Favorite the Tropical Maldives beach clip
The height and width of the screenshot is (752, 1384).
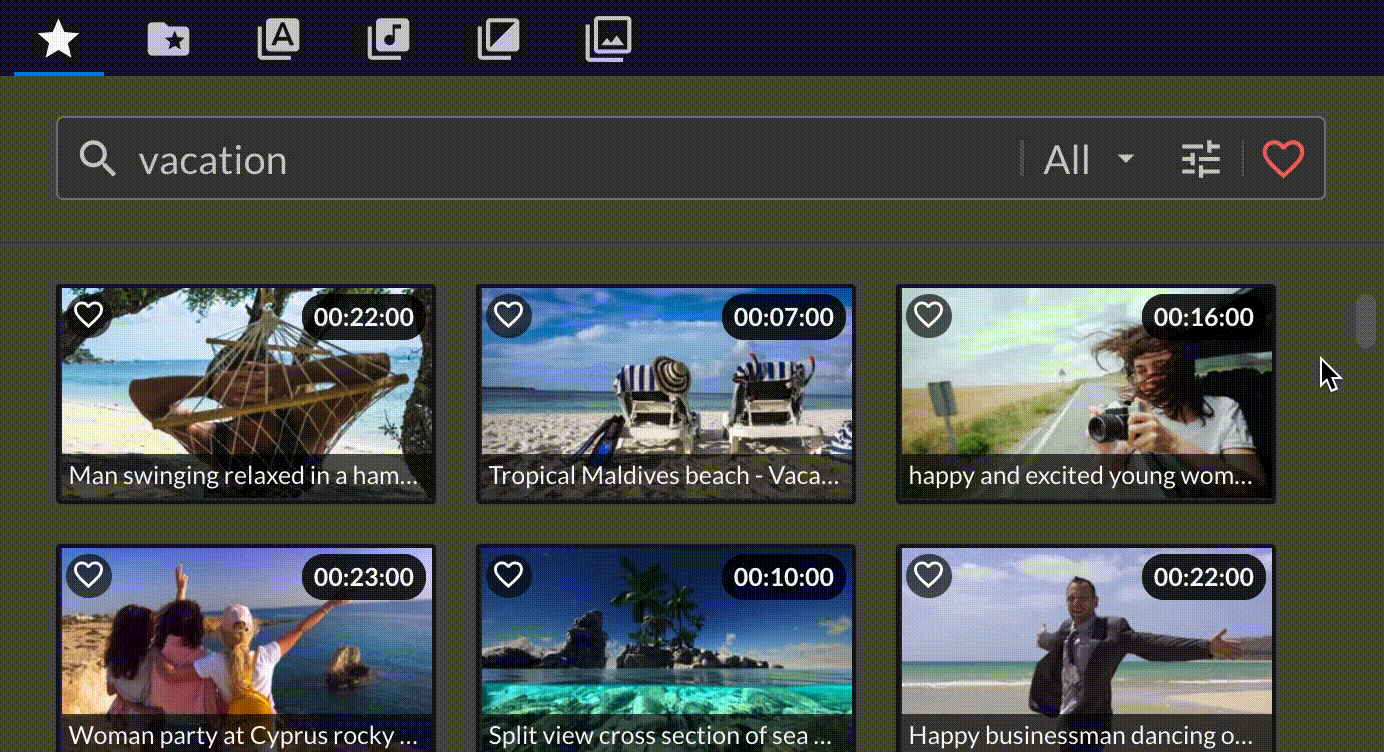coord(509,315)
